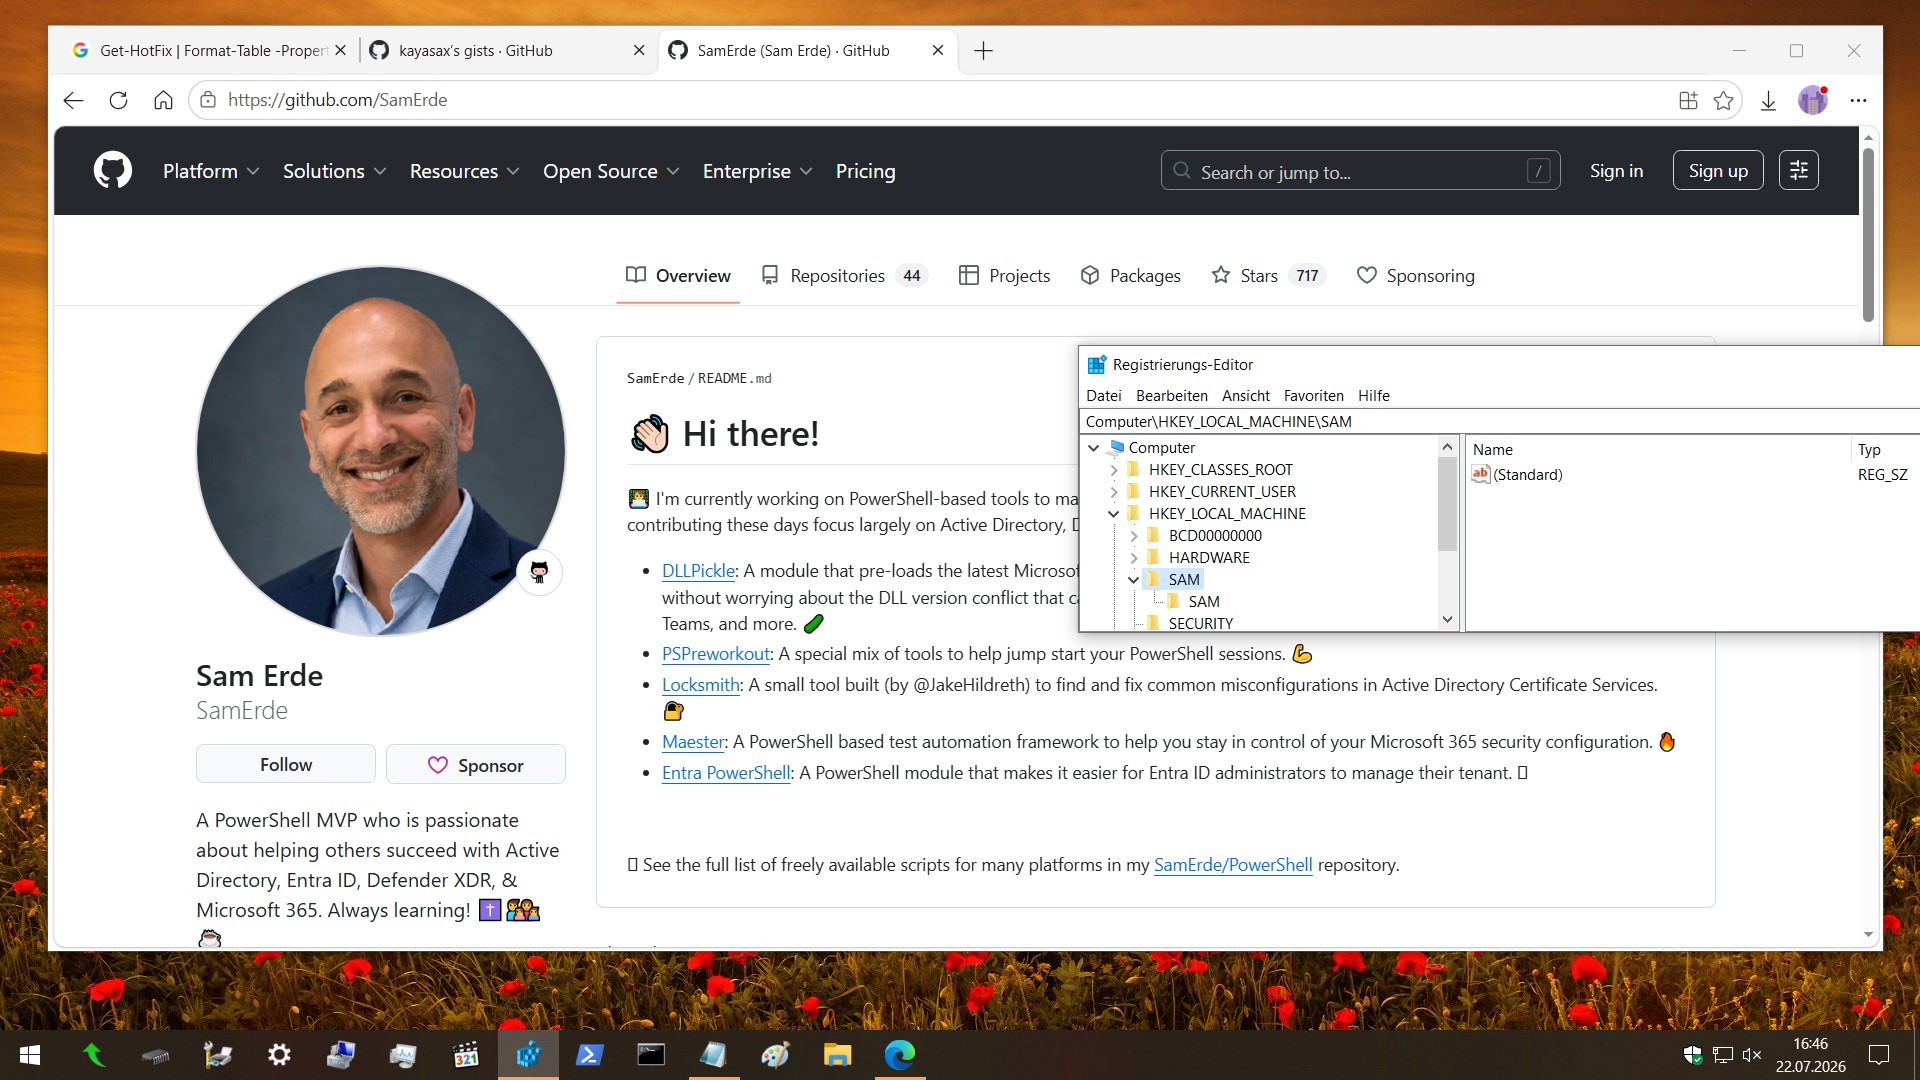1920x1080 pixels.
Task: Open the Packages tab
Action: pos(1131,276)
